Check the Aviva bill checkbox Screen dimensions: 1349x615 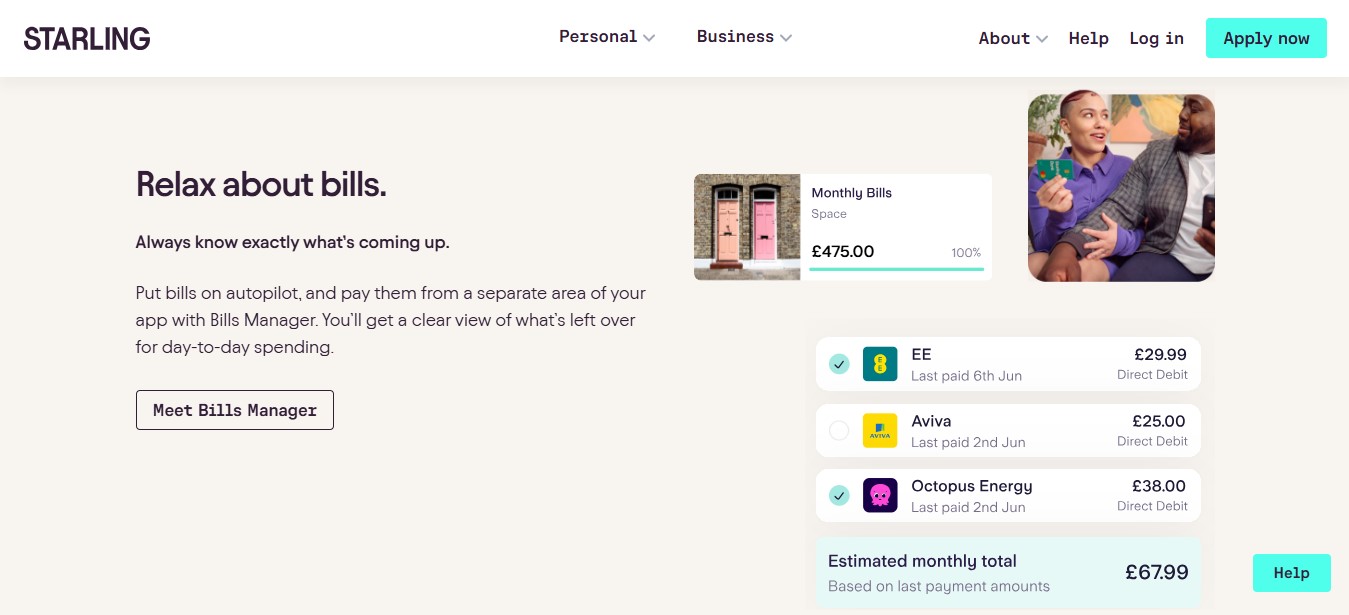tap(839, 430)
